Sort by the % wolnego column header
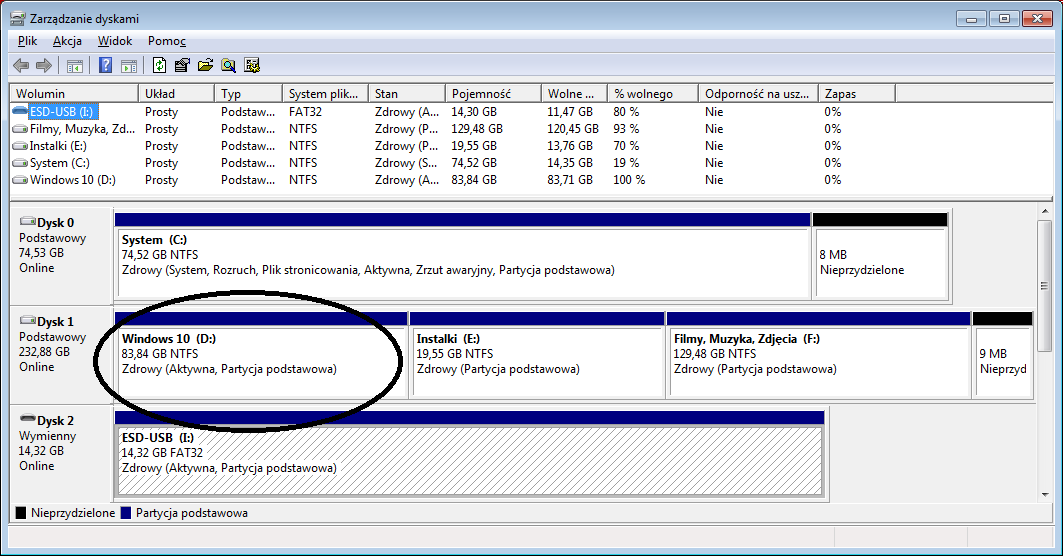 [x=653, y=94]
